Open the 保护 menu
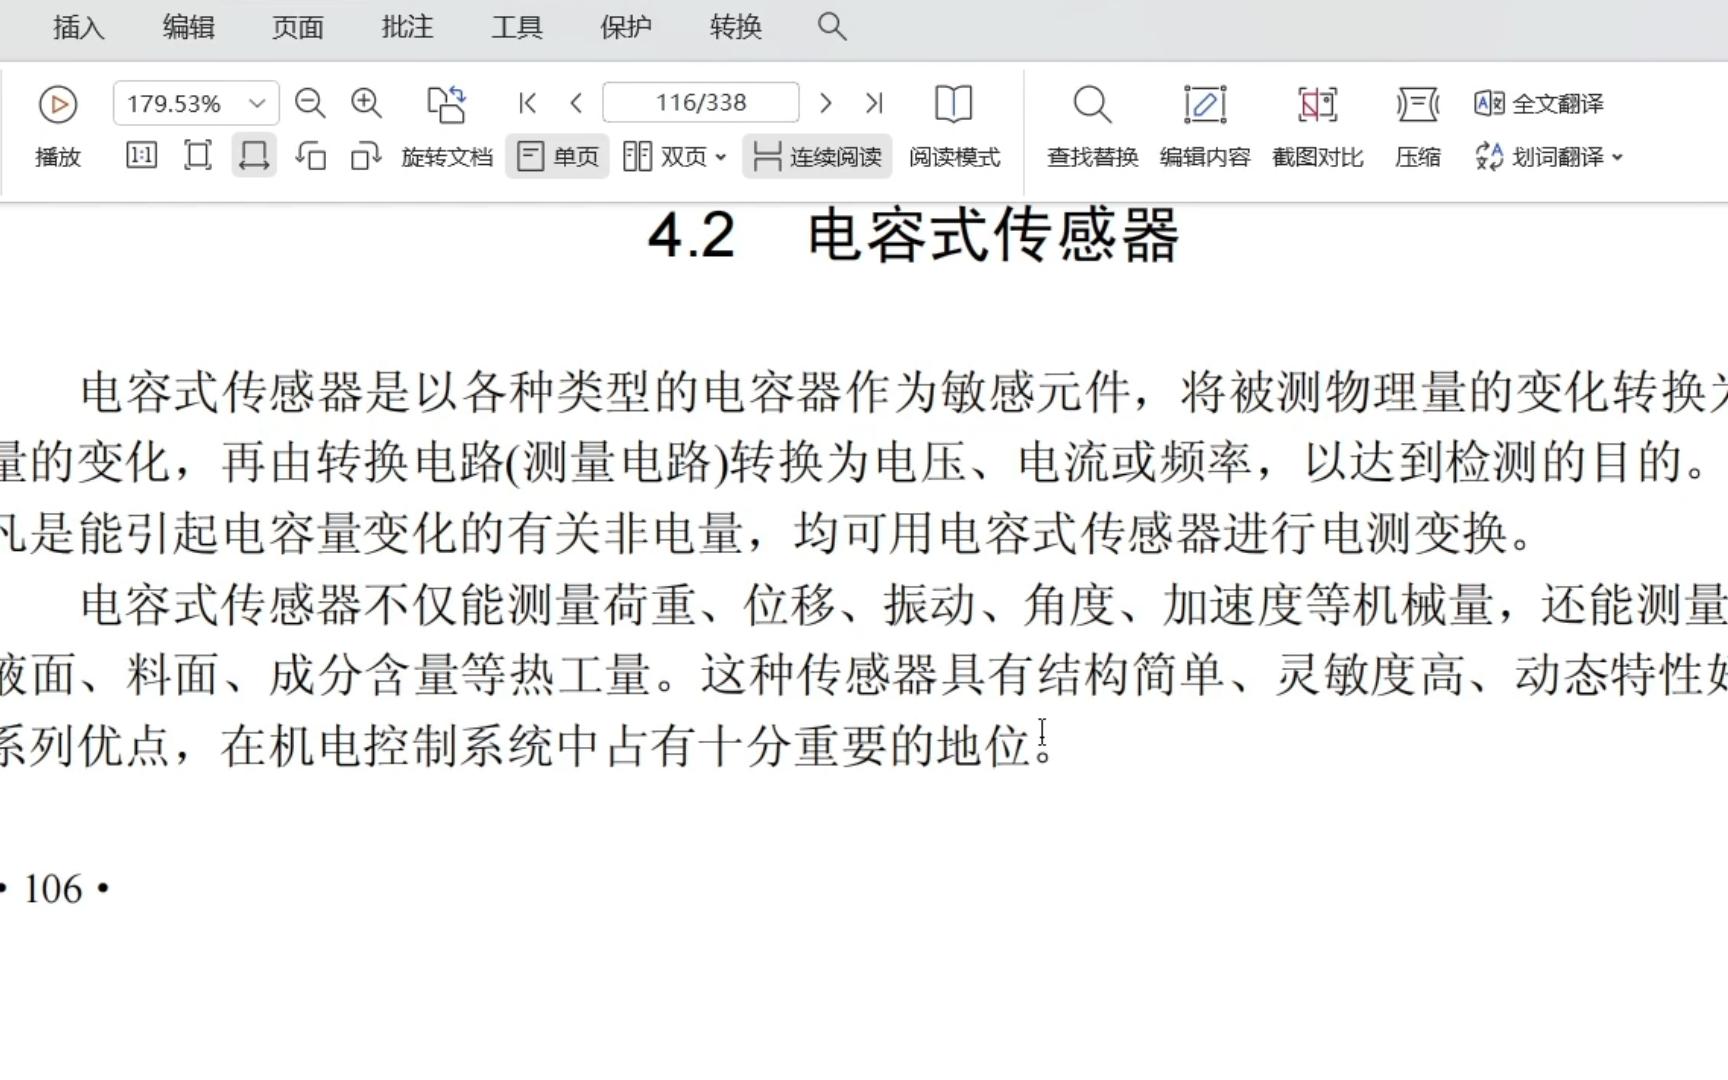Screen dimensions: 1728x1080 (626, 27)
